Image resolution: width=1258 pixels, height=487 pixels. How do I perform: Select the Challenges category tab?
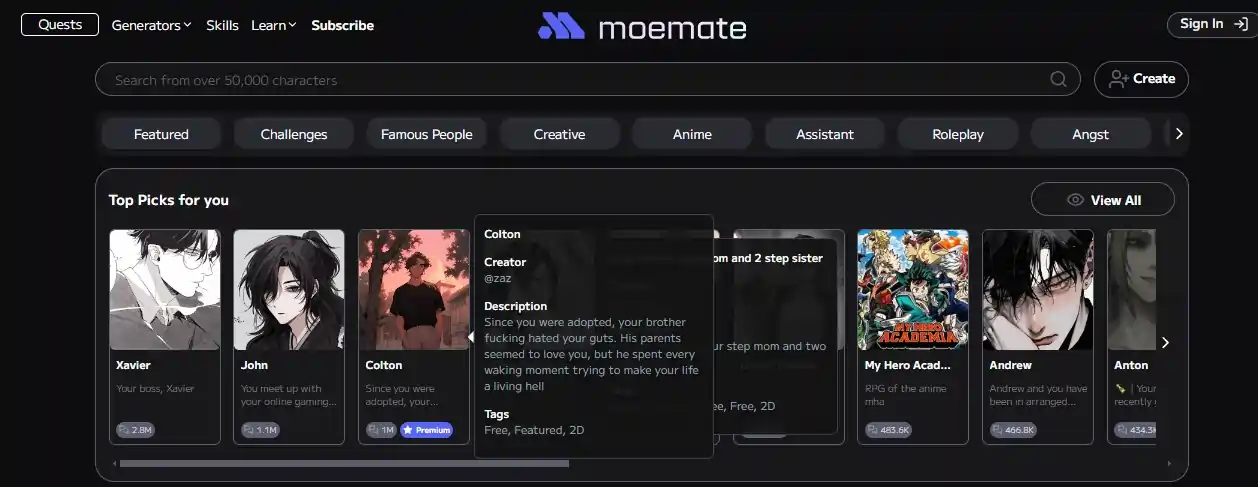click(294, 134)
